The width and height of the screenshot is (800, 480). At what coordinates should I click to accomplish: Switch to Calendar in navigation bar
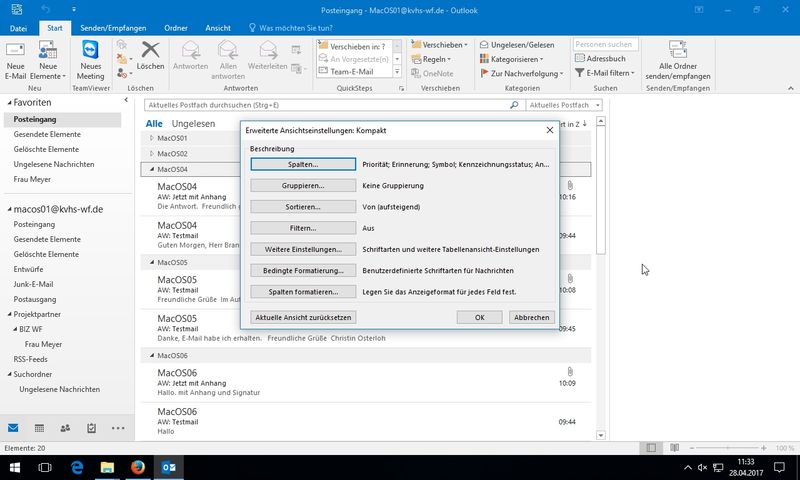39,428
